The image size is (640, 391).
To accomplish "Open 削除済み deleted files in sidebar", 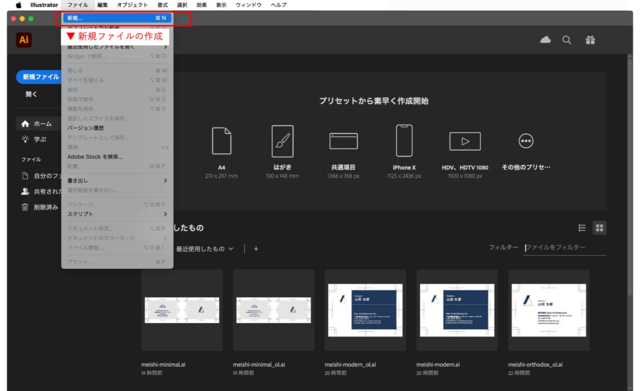I will tap(40, 207).
